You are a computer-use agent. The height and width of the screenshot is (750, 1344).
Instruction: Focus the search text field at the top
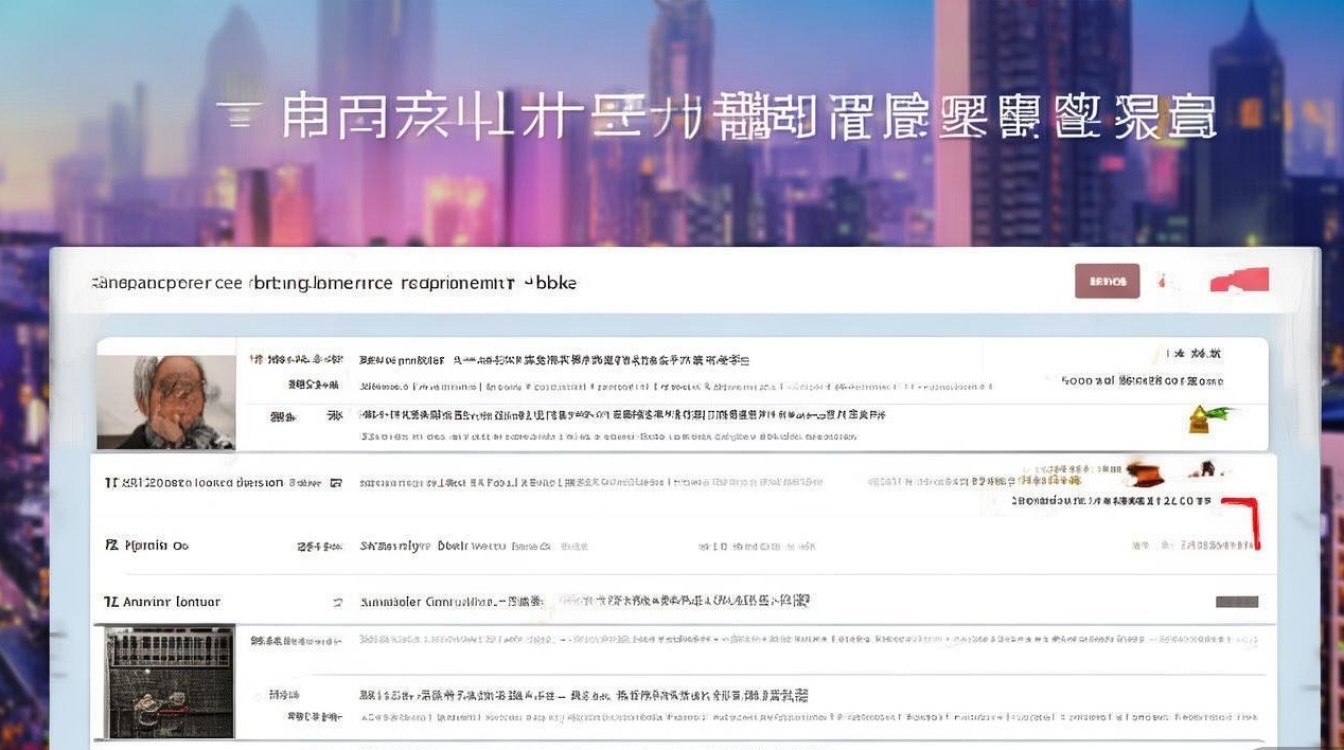560,283
